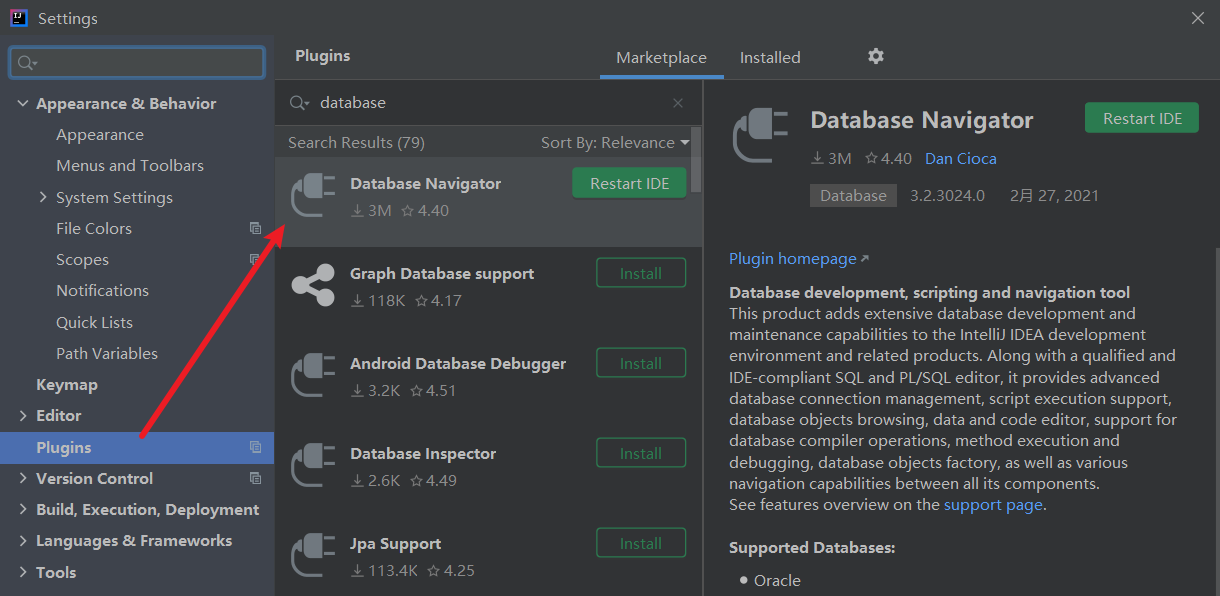Clear the database search text

[678, 103]
